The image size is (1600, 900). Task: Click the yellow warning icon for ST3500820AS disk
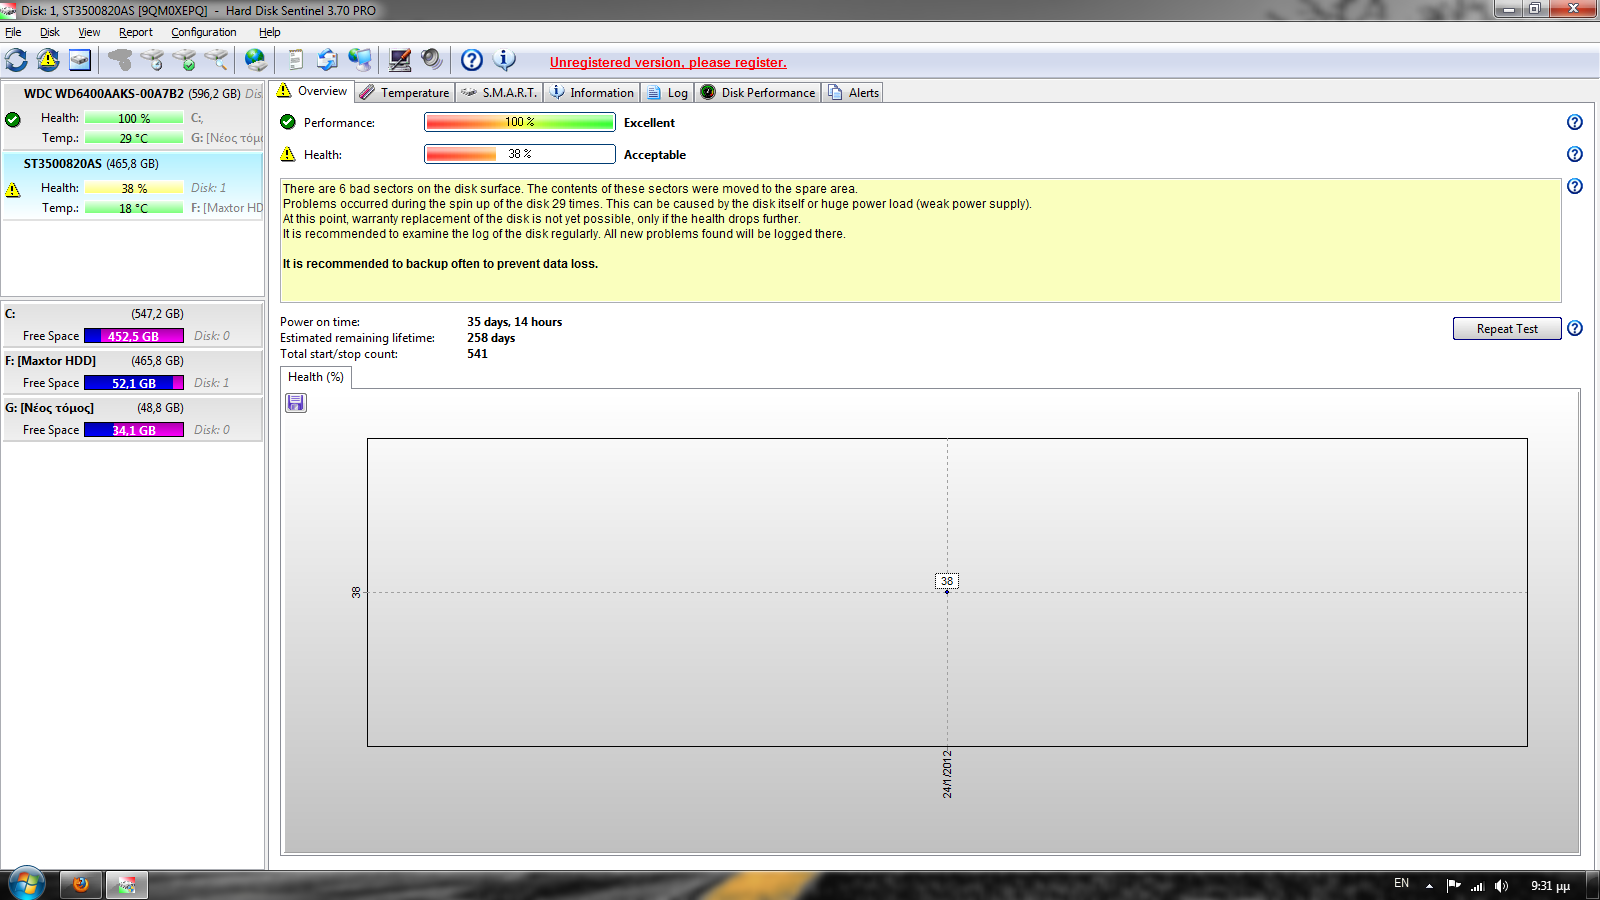coord(13,189)
